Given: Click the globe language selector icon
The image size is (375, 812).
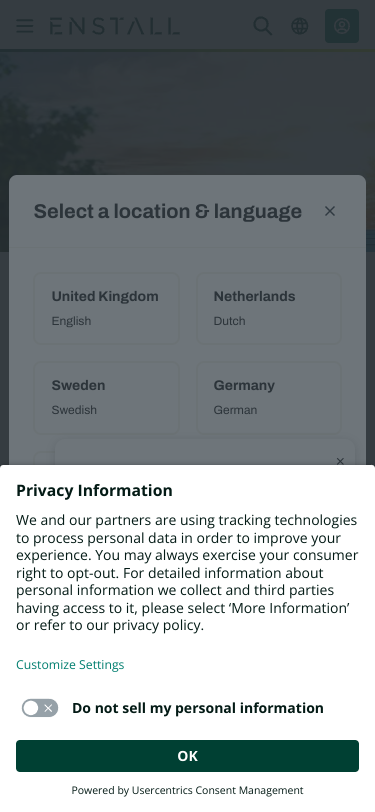Looking at the screenshot, I should tap(299, 26).
